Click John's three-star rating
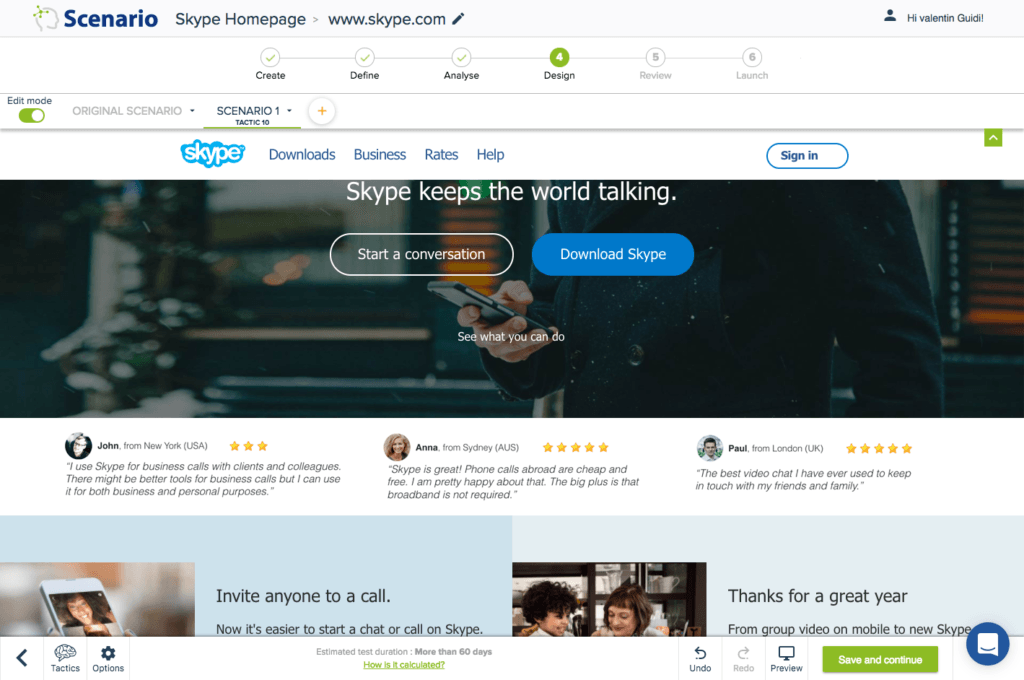 coord(248,446)
